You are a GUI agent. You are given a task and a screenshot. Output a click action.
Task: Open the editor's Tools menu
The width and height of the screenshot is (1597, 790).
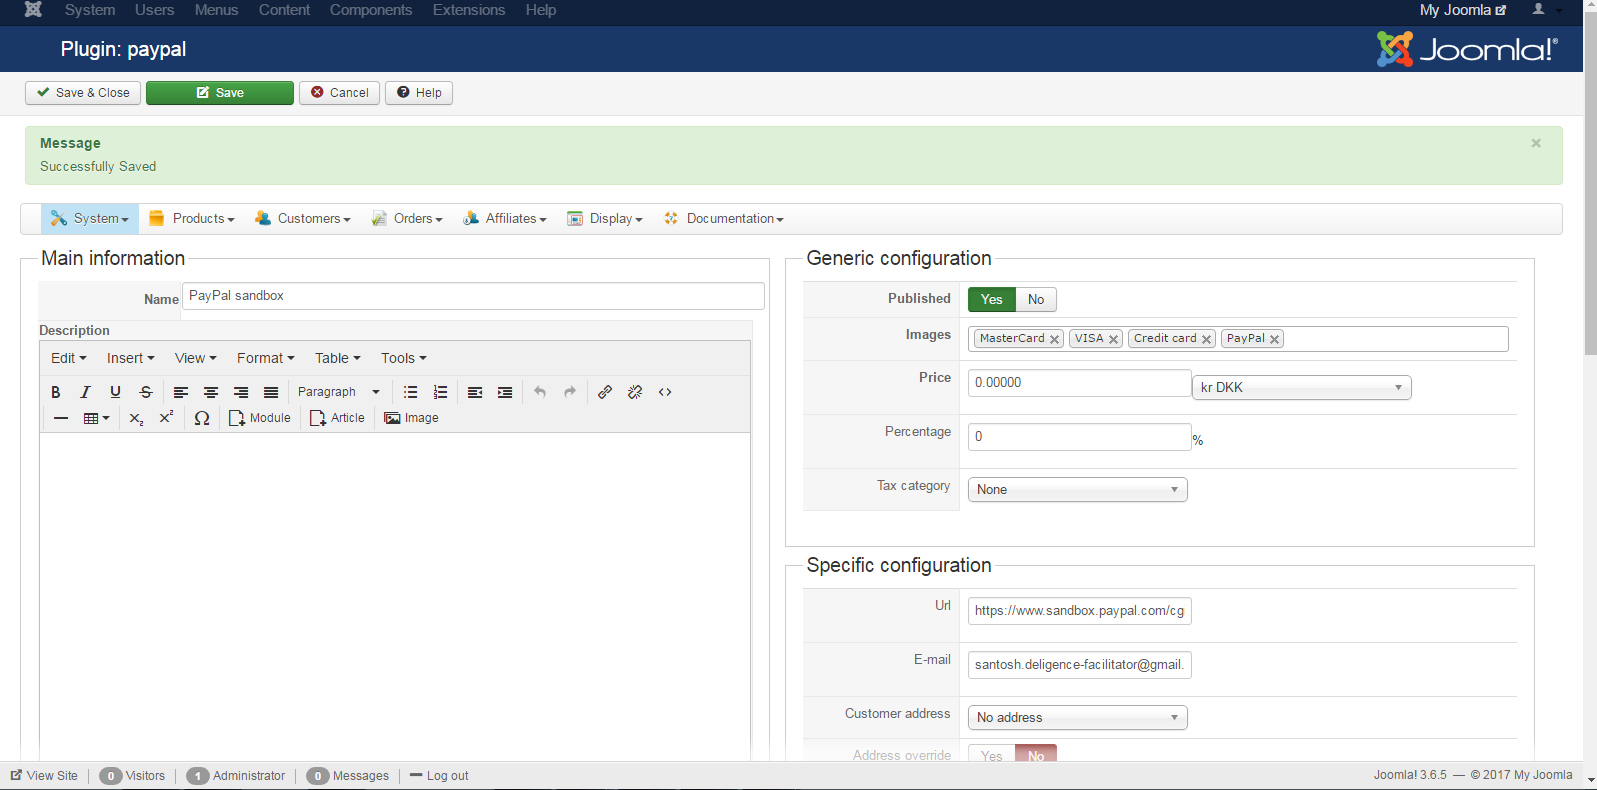(404, 358)
